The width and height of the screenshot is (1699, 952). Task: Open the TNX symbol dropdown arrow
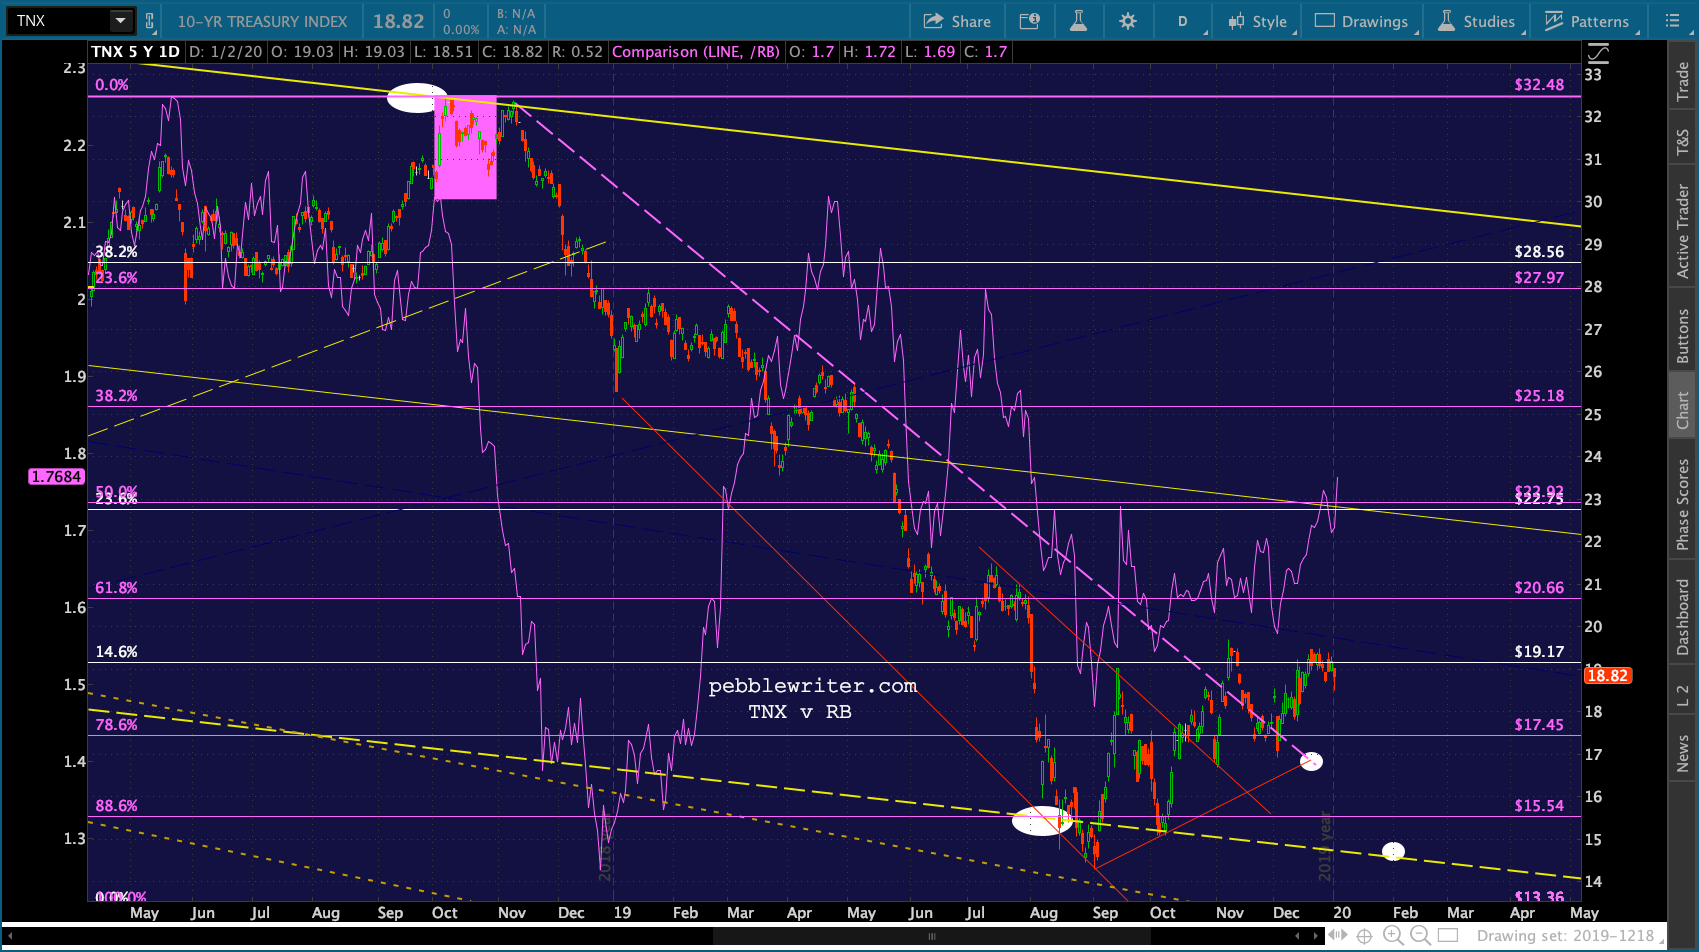tap(120, 21)
